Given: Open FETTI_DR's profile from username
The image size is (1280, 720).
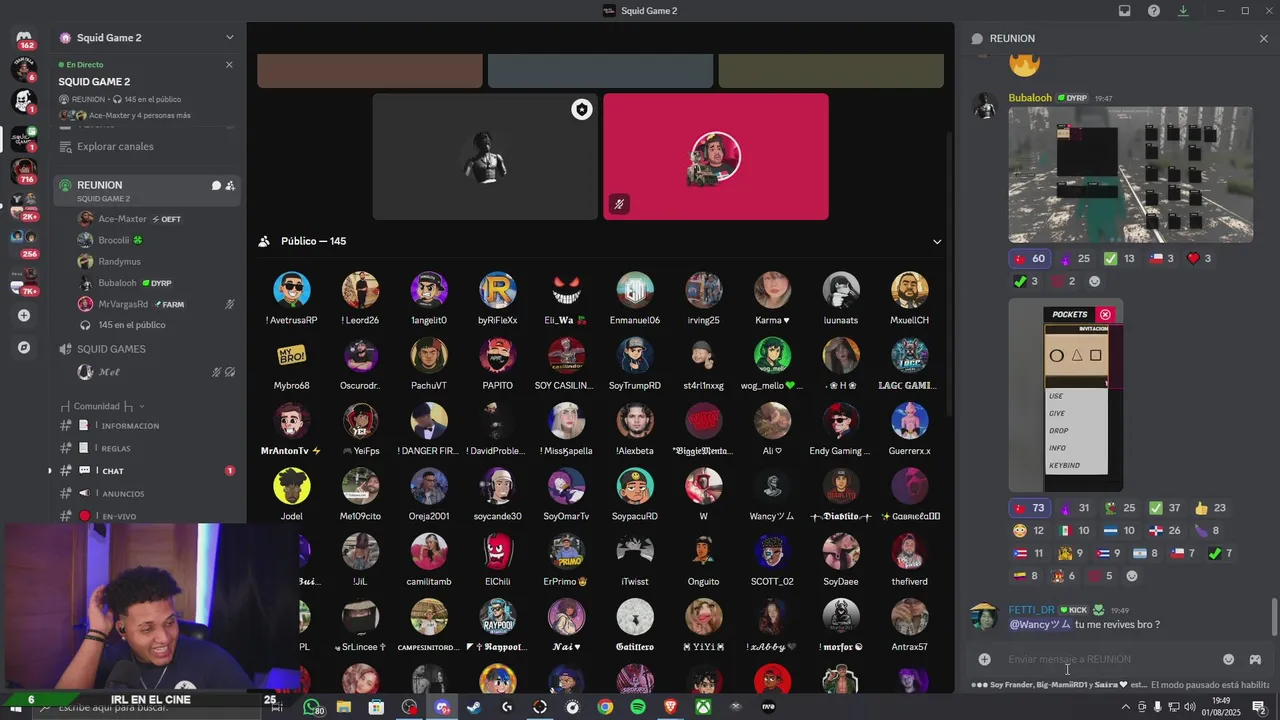Looking at the screenshot, I should (1031, 609).
